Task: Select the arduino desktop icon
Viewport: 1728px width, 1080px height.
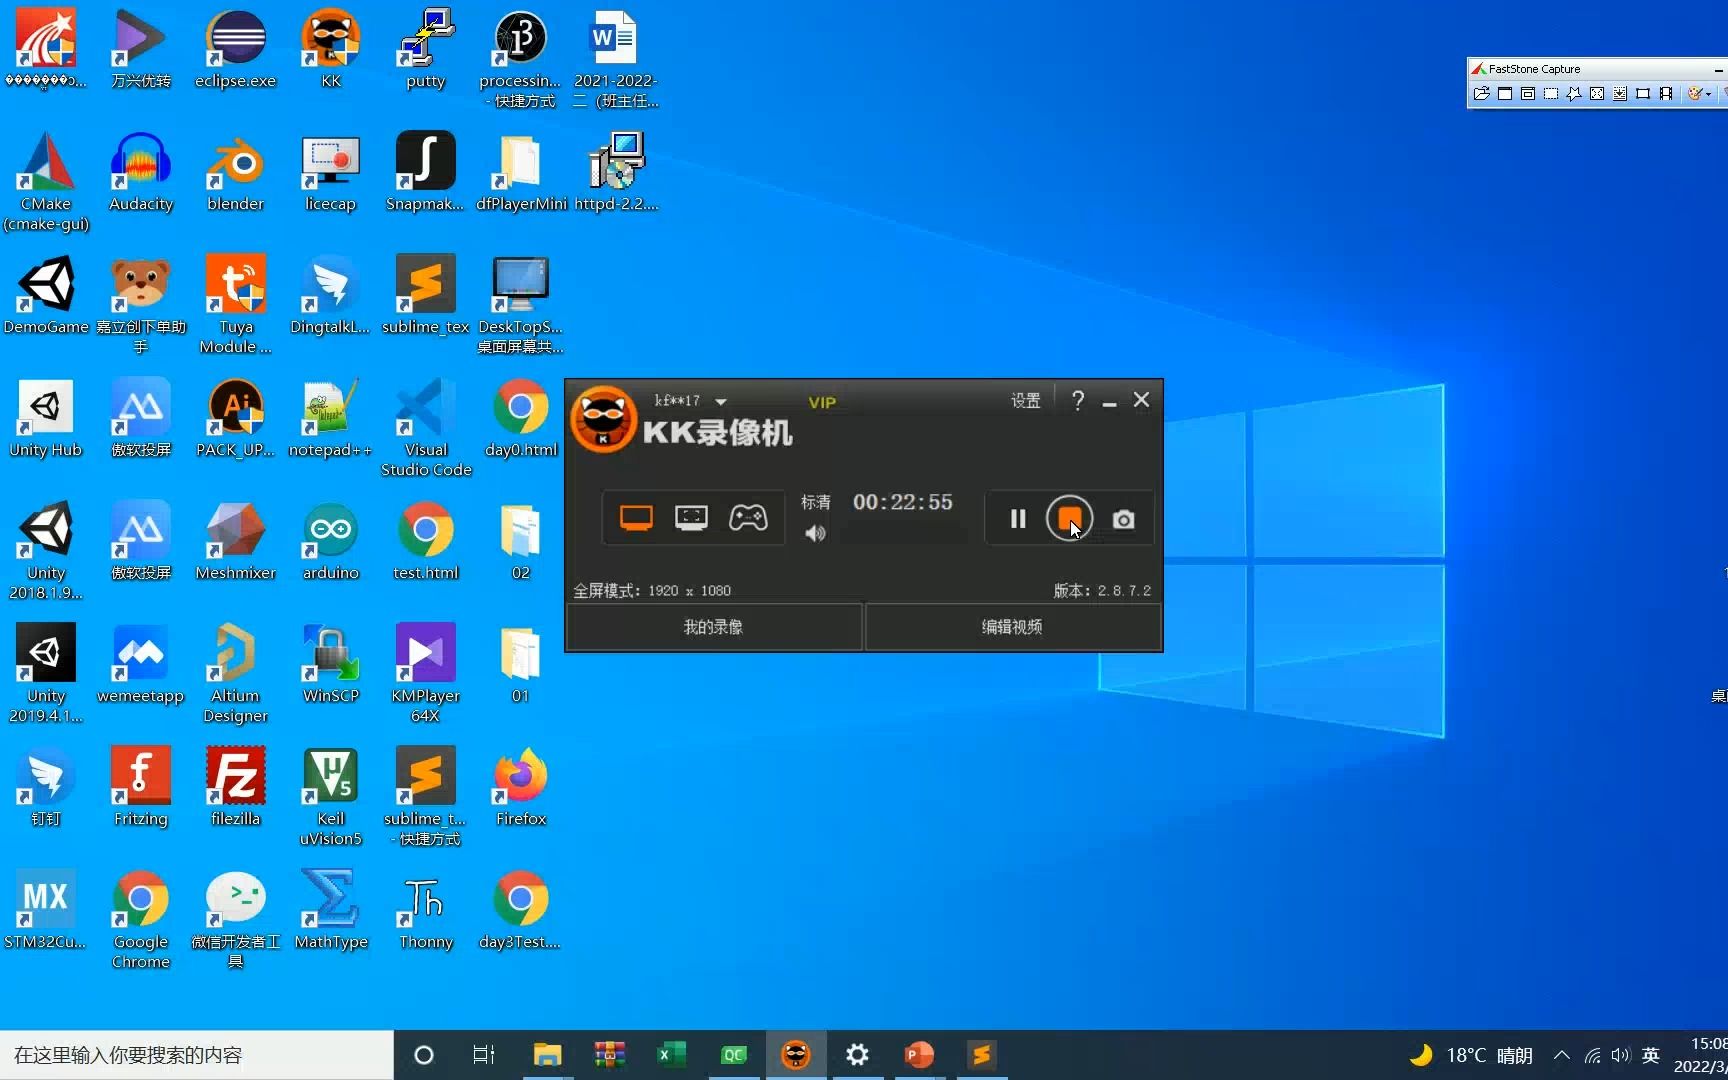Action: (331, 541)
